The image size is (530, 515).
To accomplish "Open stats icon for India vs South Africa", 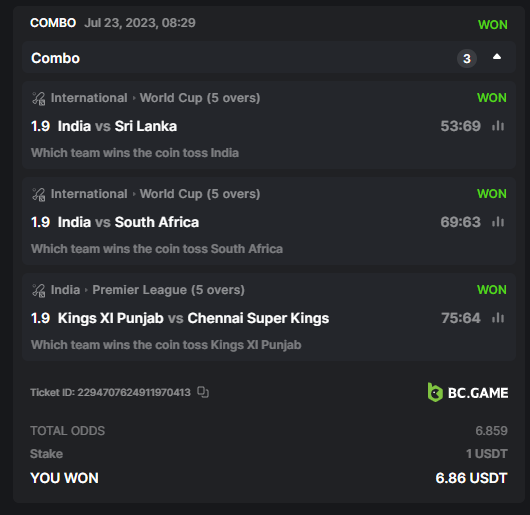I will (x=498, y=222).
